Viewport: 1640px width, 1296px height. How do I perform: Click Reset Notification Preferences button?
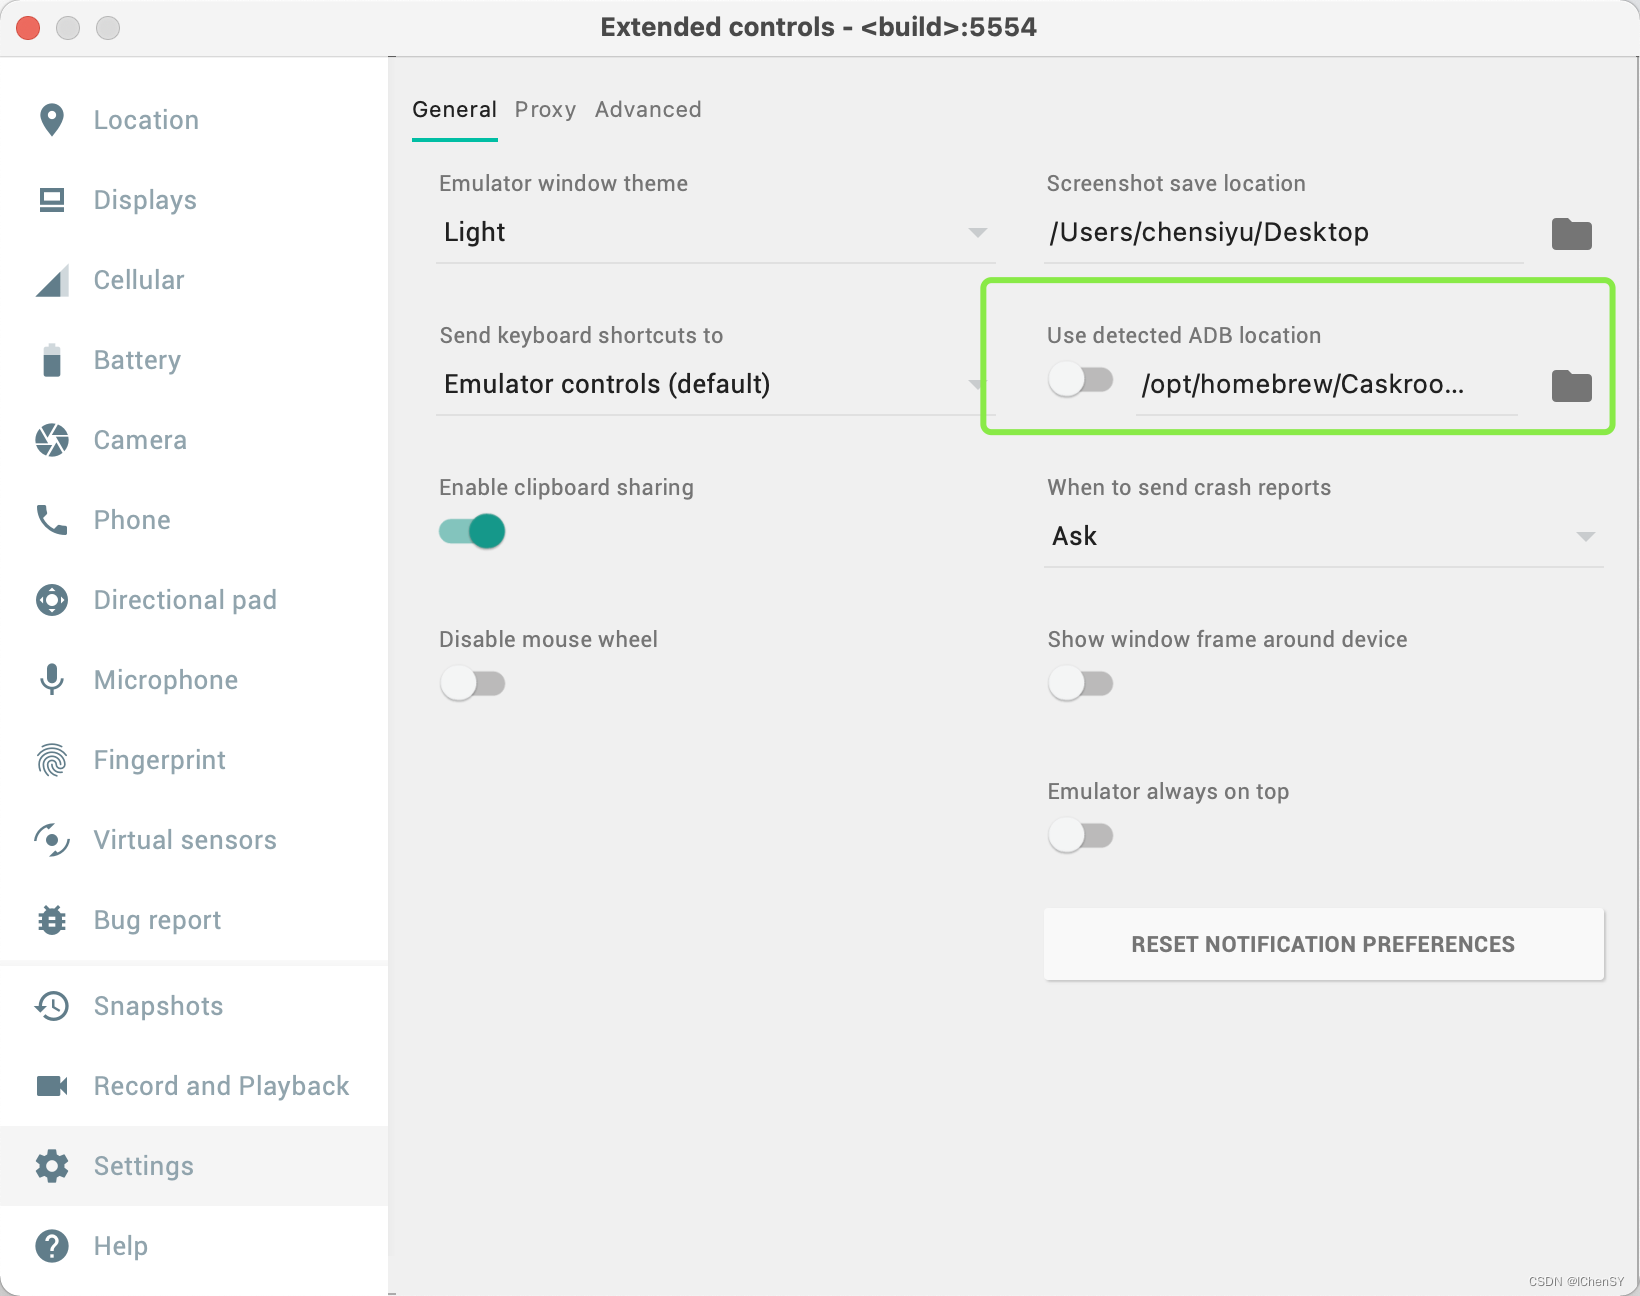coord(1324,944)
